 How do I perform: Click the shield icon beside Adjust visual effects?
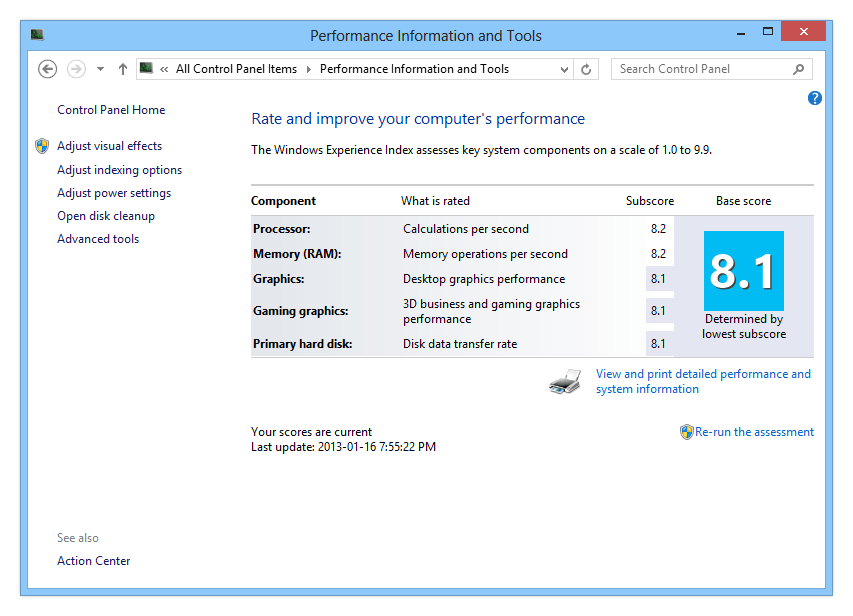42,146
